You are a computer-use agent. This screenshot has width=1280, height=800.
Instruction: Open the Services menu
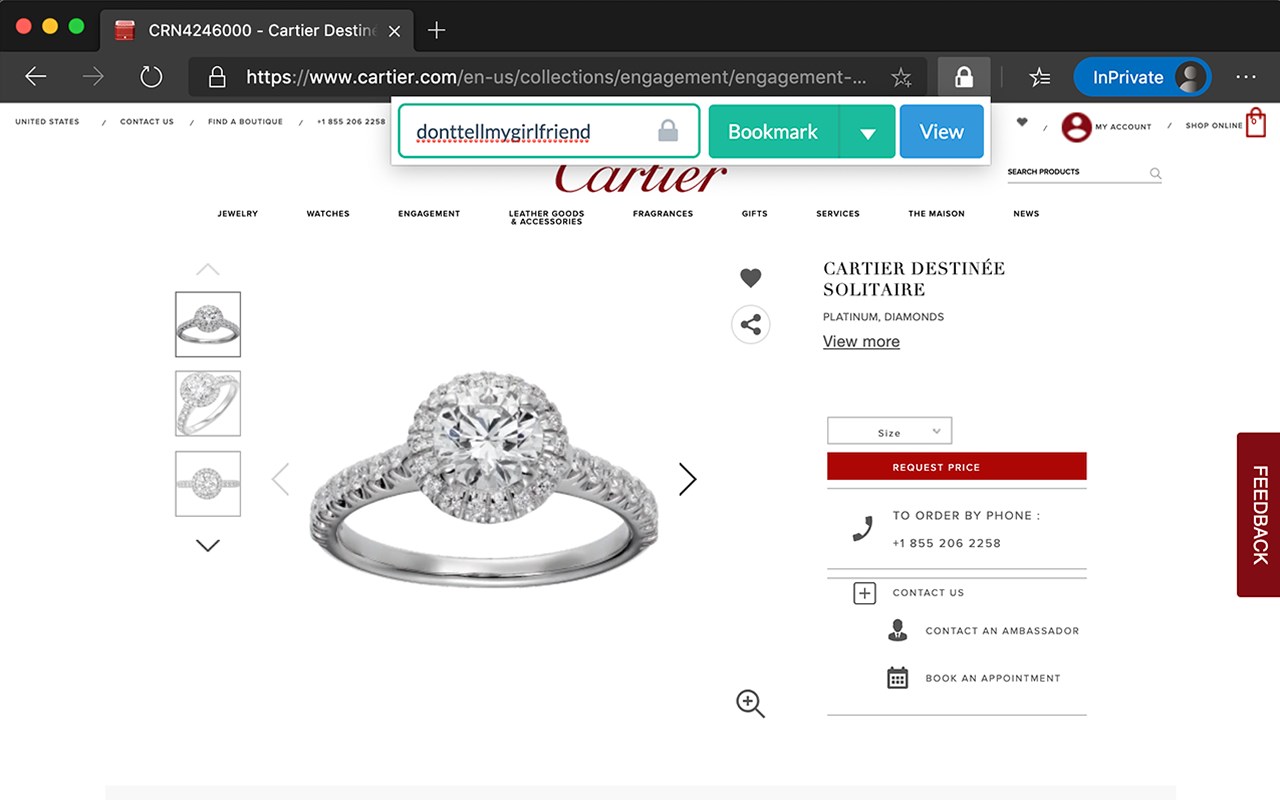[x=838, y=214]
